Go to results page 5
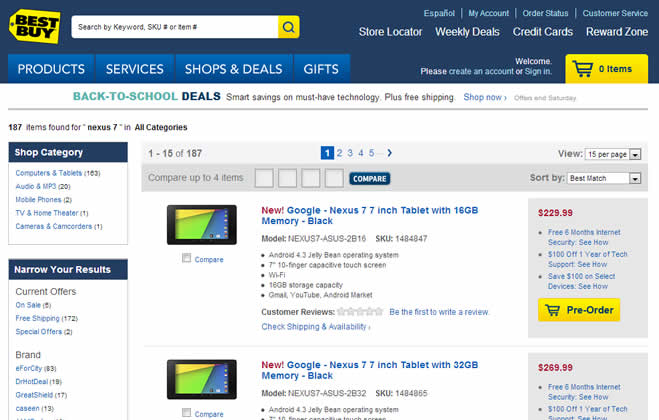The height and width of the screenshot is (420, 659). tap(372, 153)
